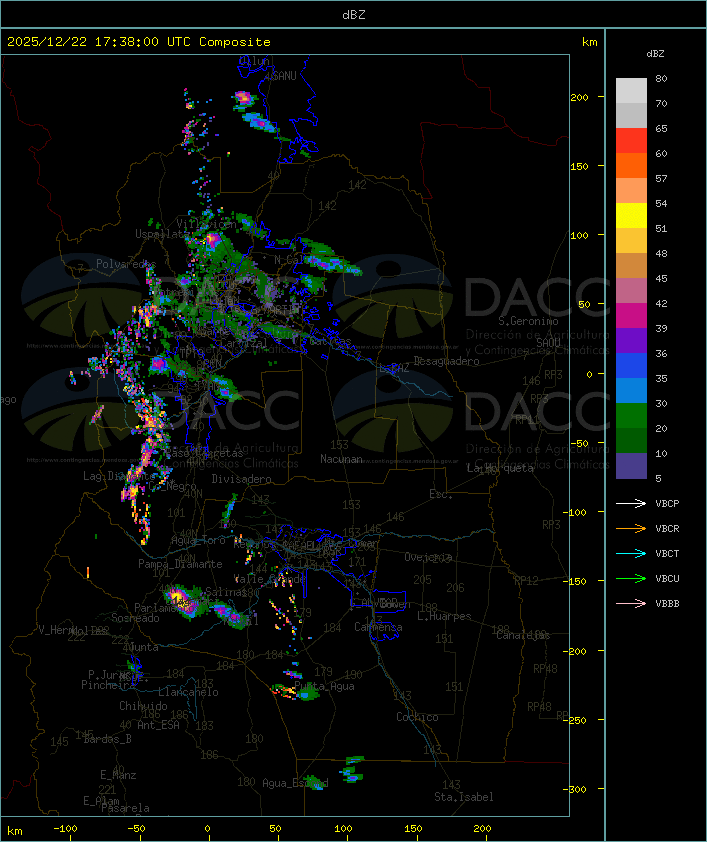The width and height of the screenshot is (707, 842).
Task: Select the magenta 39-42 dBZ swatch
Action: (631, 315)
